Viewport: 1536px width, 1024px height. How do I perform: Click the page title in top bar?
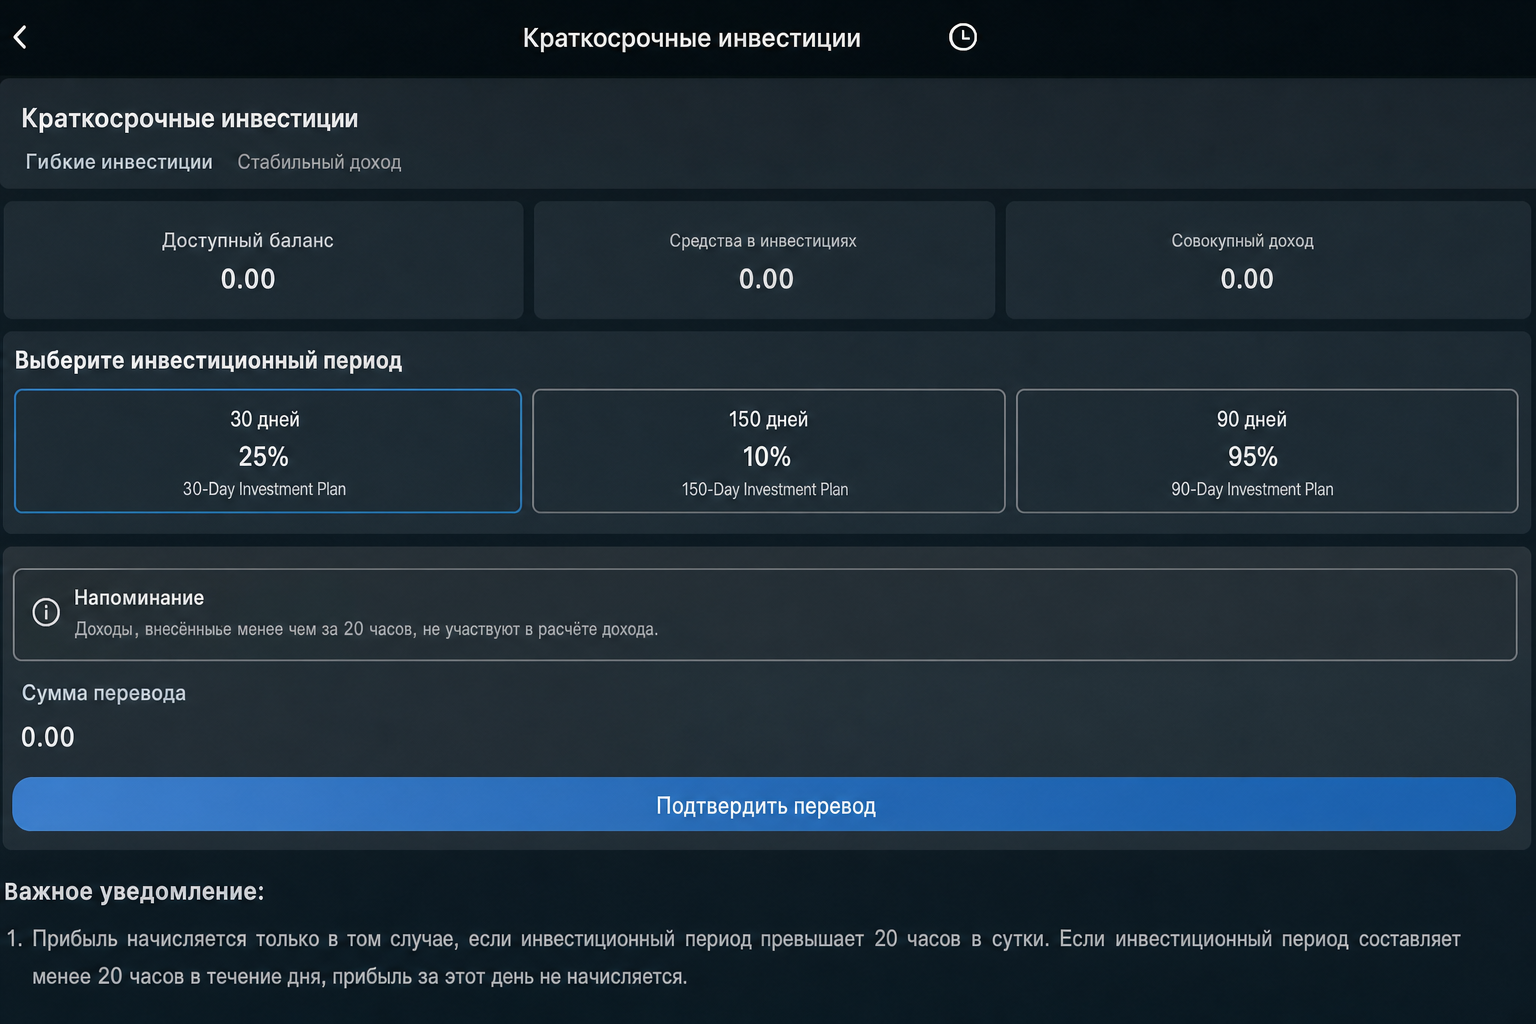tap(692, 38)
